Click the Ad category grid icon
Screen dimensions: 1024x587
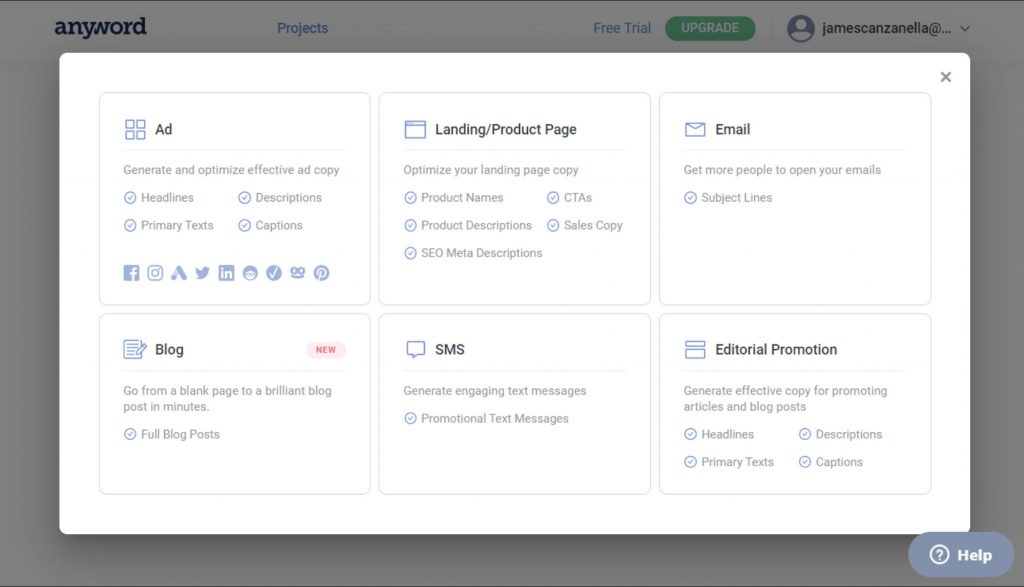click(136, 128)
